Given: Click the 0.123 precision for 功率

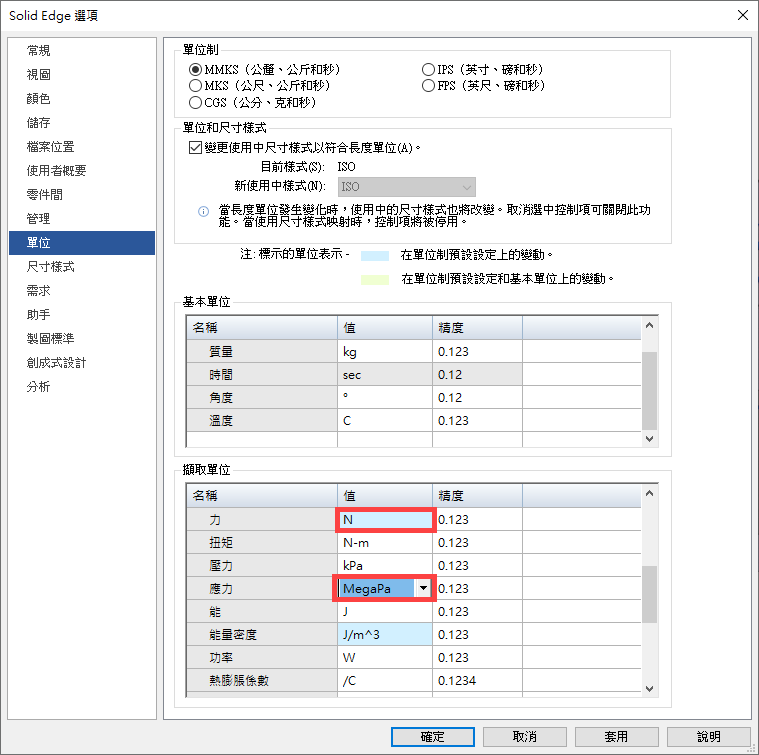Looking at the screenshot, I should click(x=477, y=657).
